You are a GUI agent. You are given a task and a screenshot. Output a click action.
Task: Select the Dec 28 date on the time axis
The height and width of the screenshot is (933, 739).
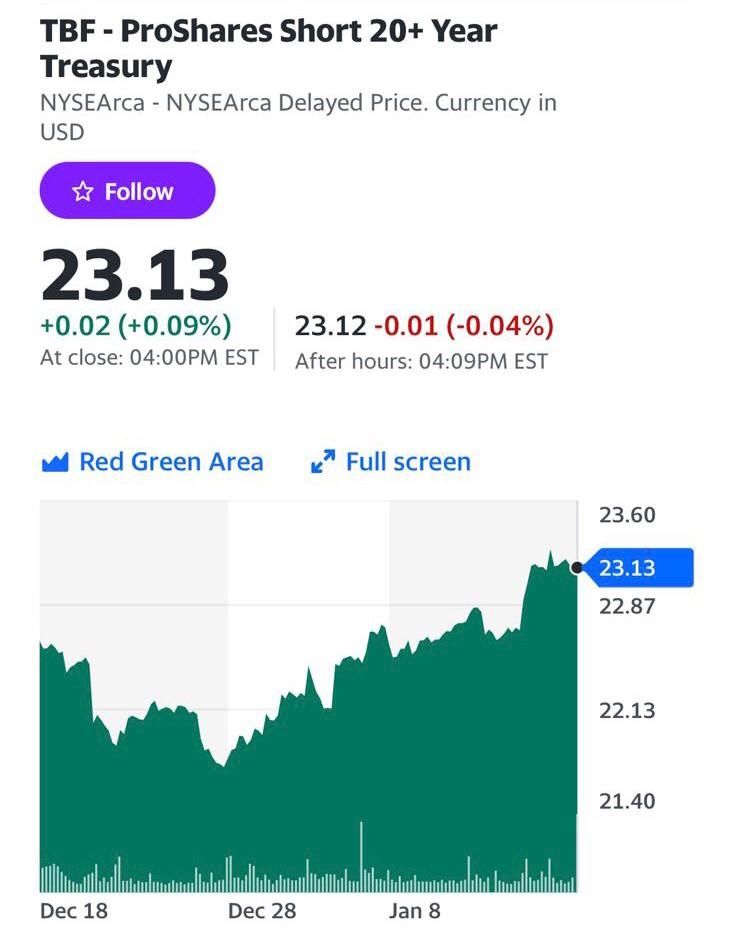261,911
